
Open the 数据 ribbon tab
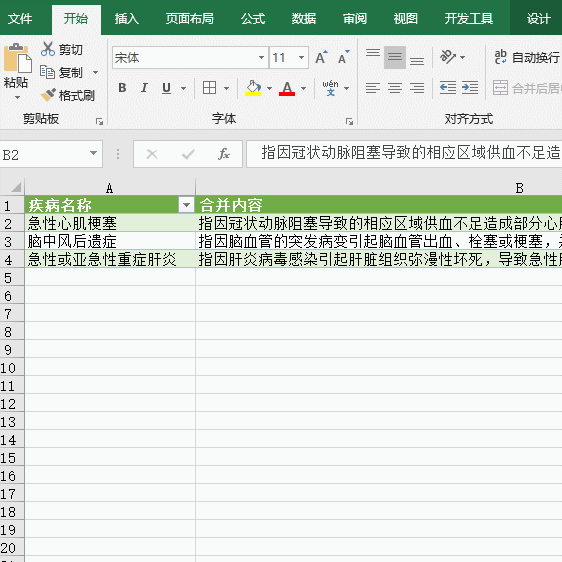(x=304, y=19)
